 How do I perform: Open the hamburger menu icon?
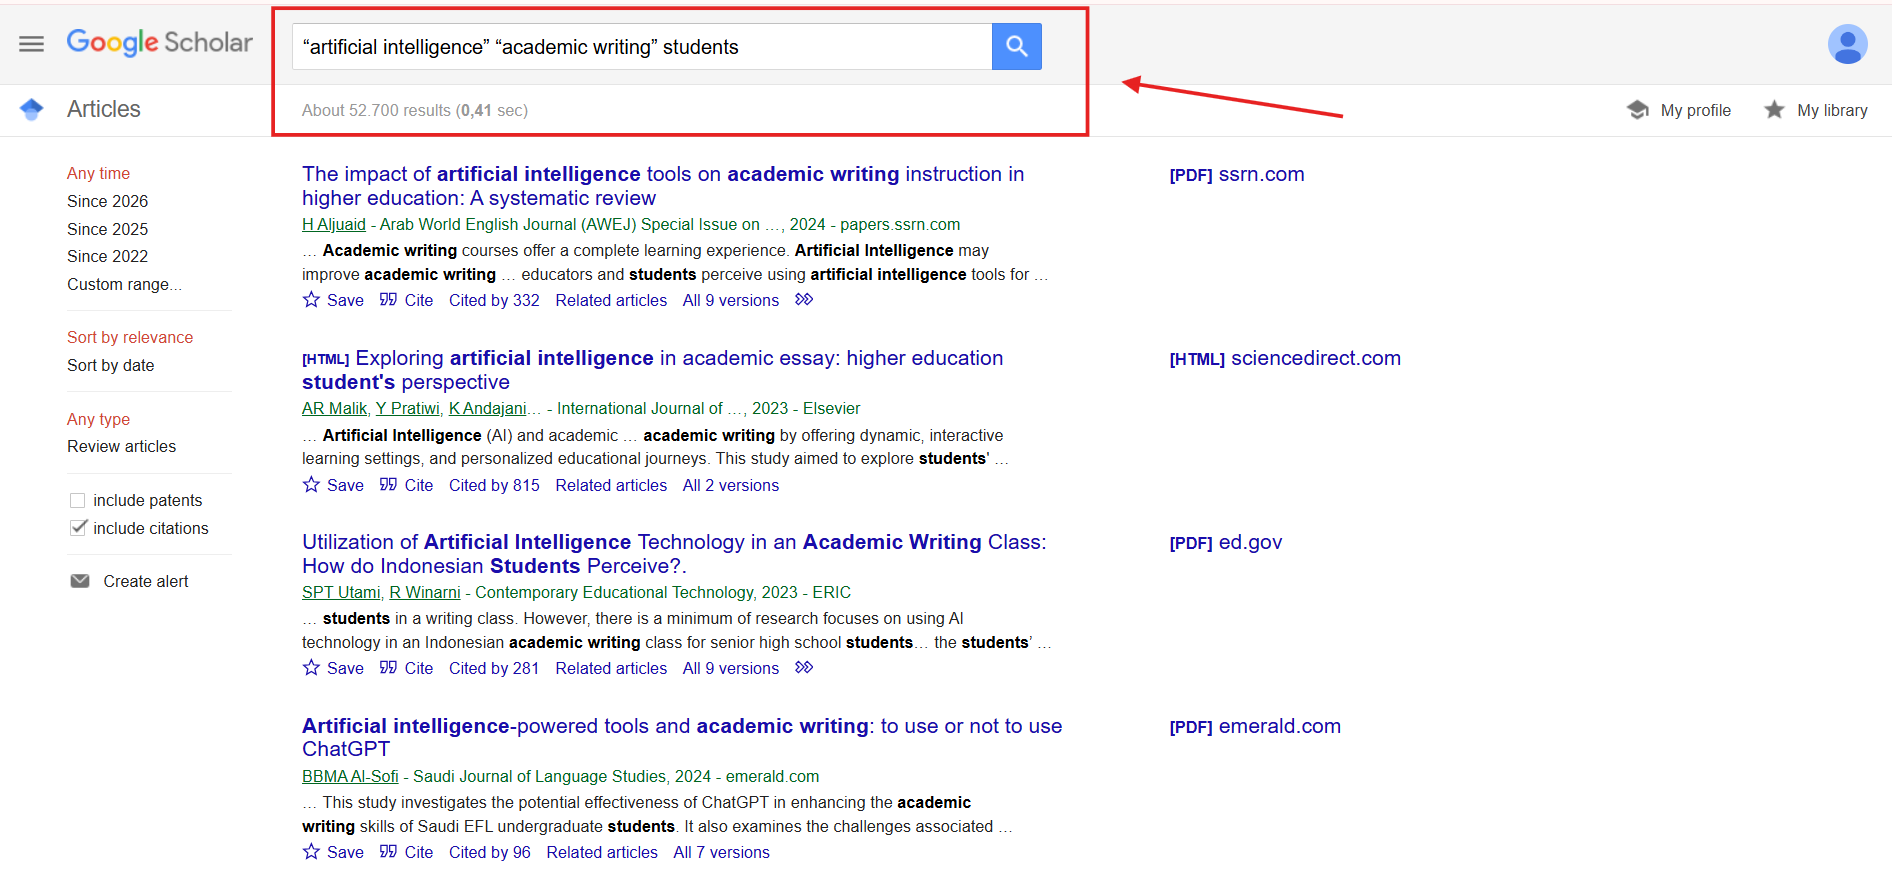[32, 44]
